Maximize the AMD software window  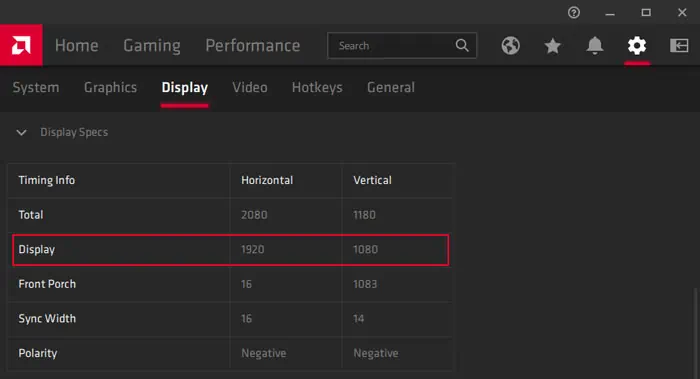[646, 12]
